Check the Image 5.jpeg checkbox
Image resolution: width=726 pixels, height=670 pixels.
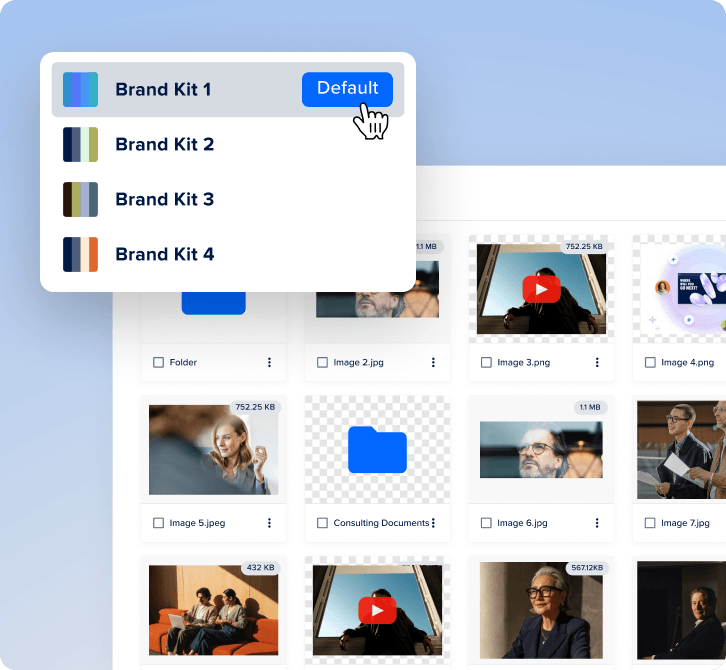158,523
